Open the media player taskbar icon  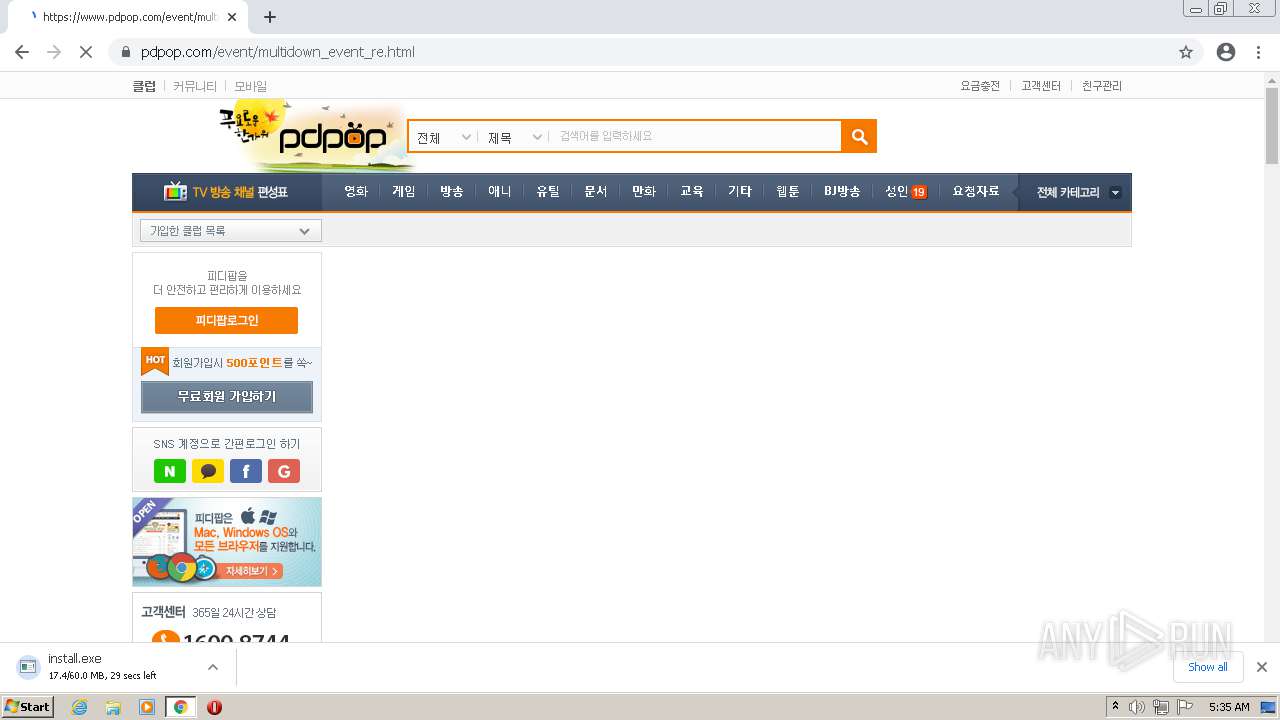(x=147, y=707)
